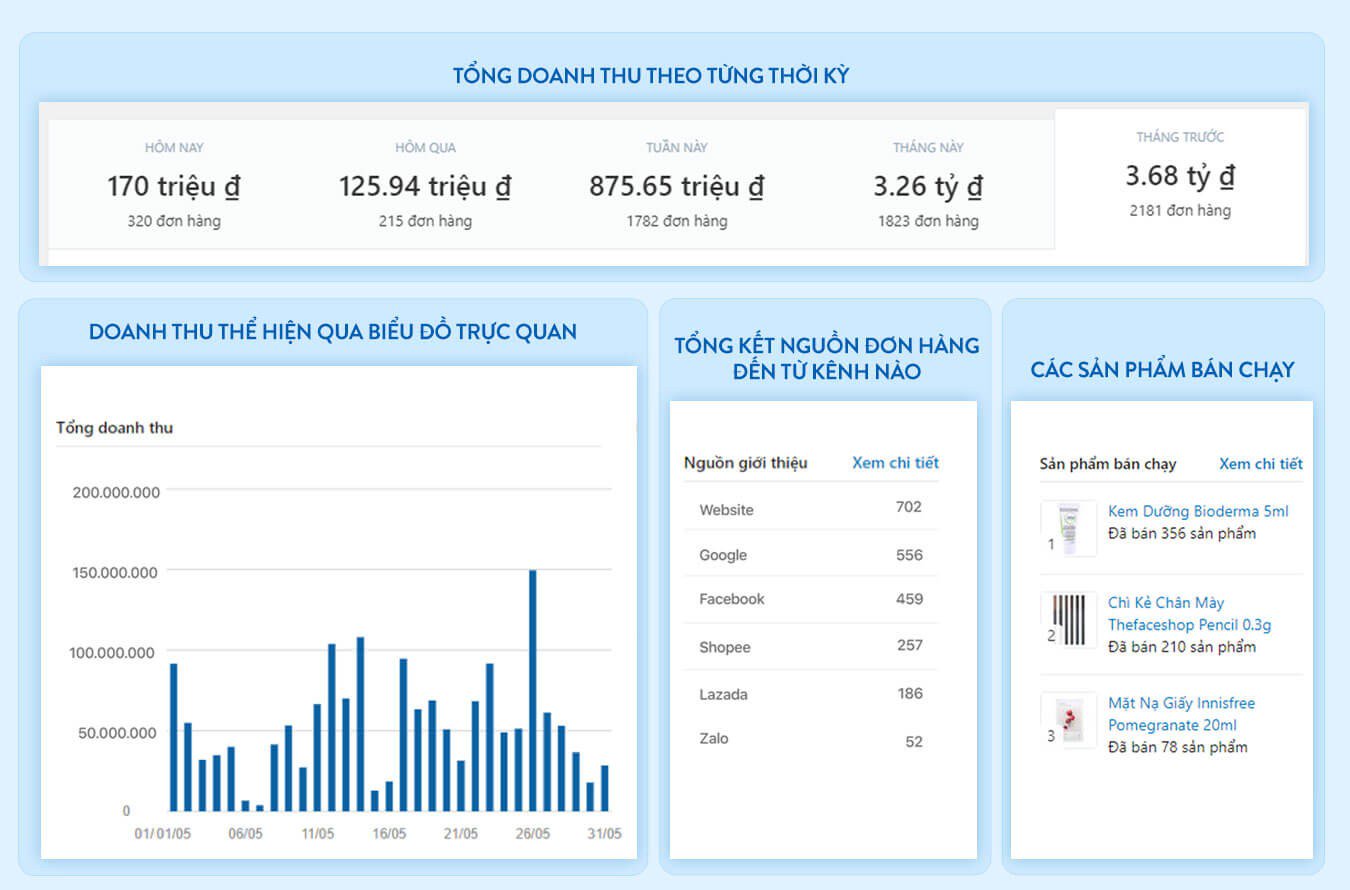Select the Website referral source row

point(810,509)
